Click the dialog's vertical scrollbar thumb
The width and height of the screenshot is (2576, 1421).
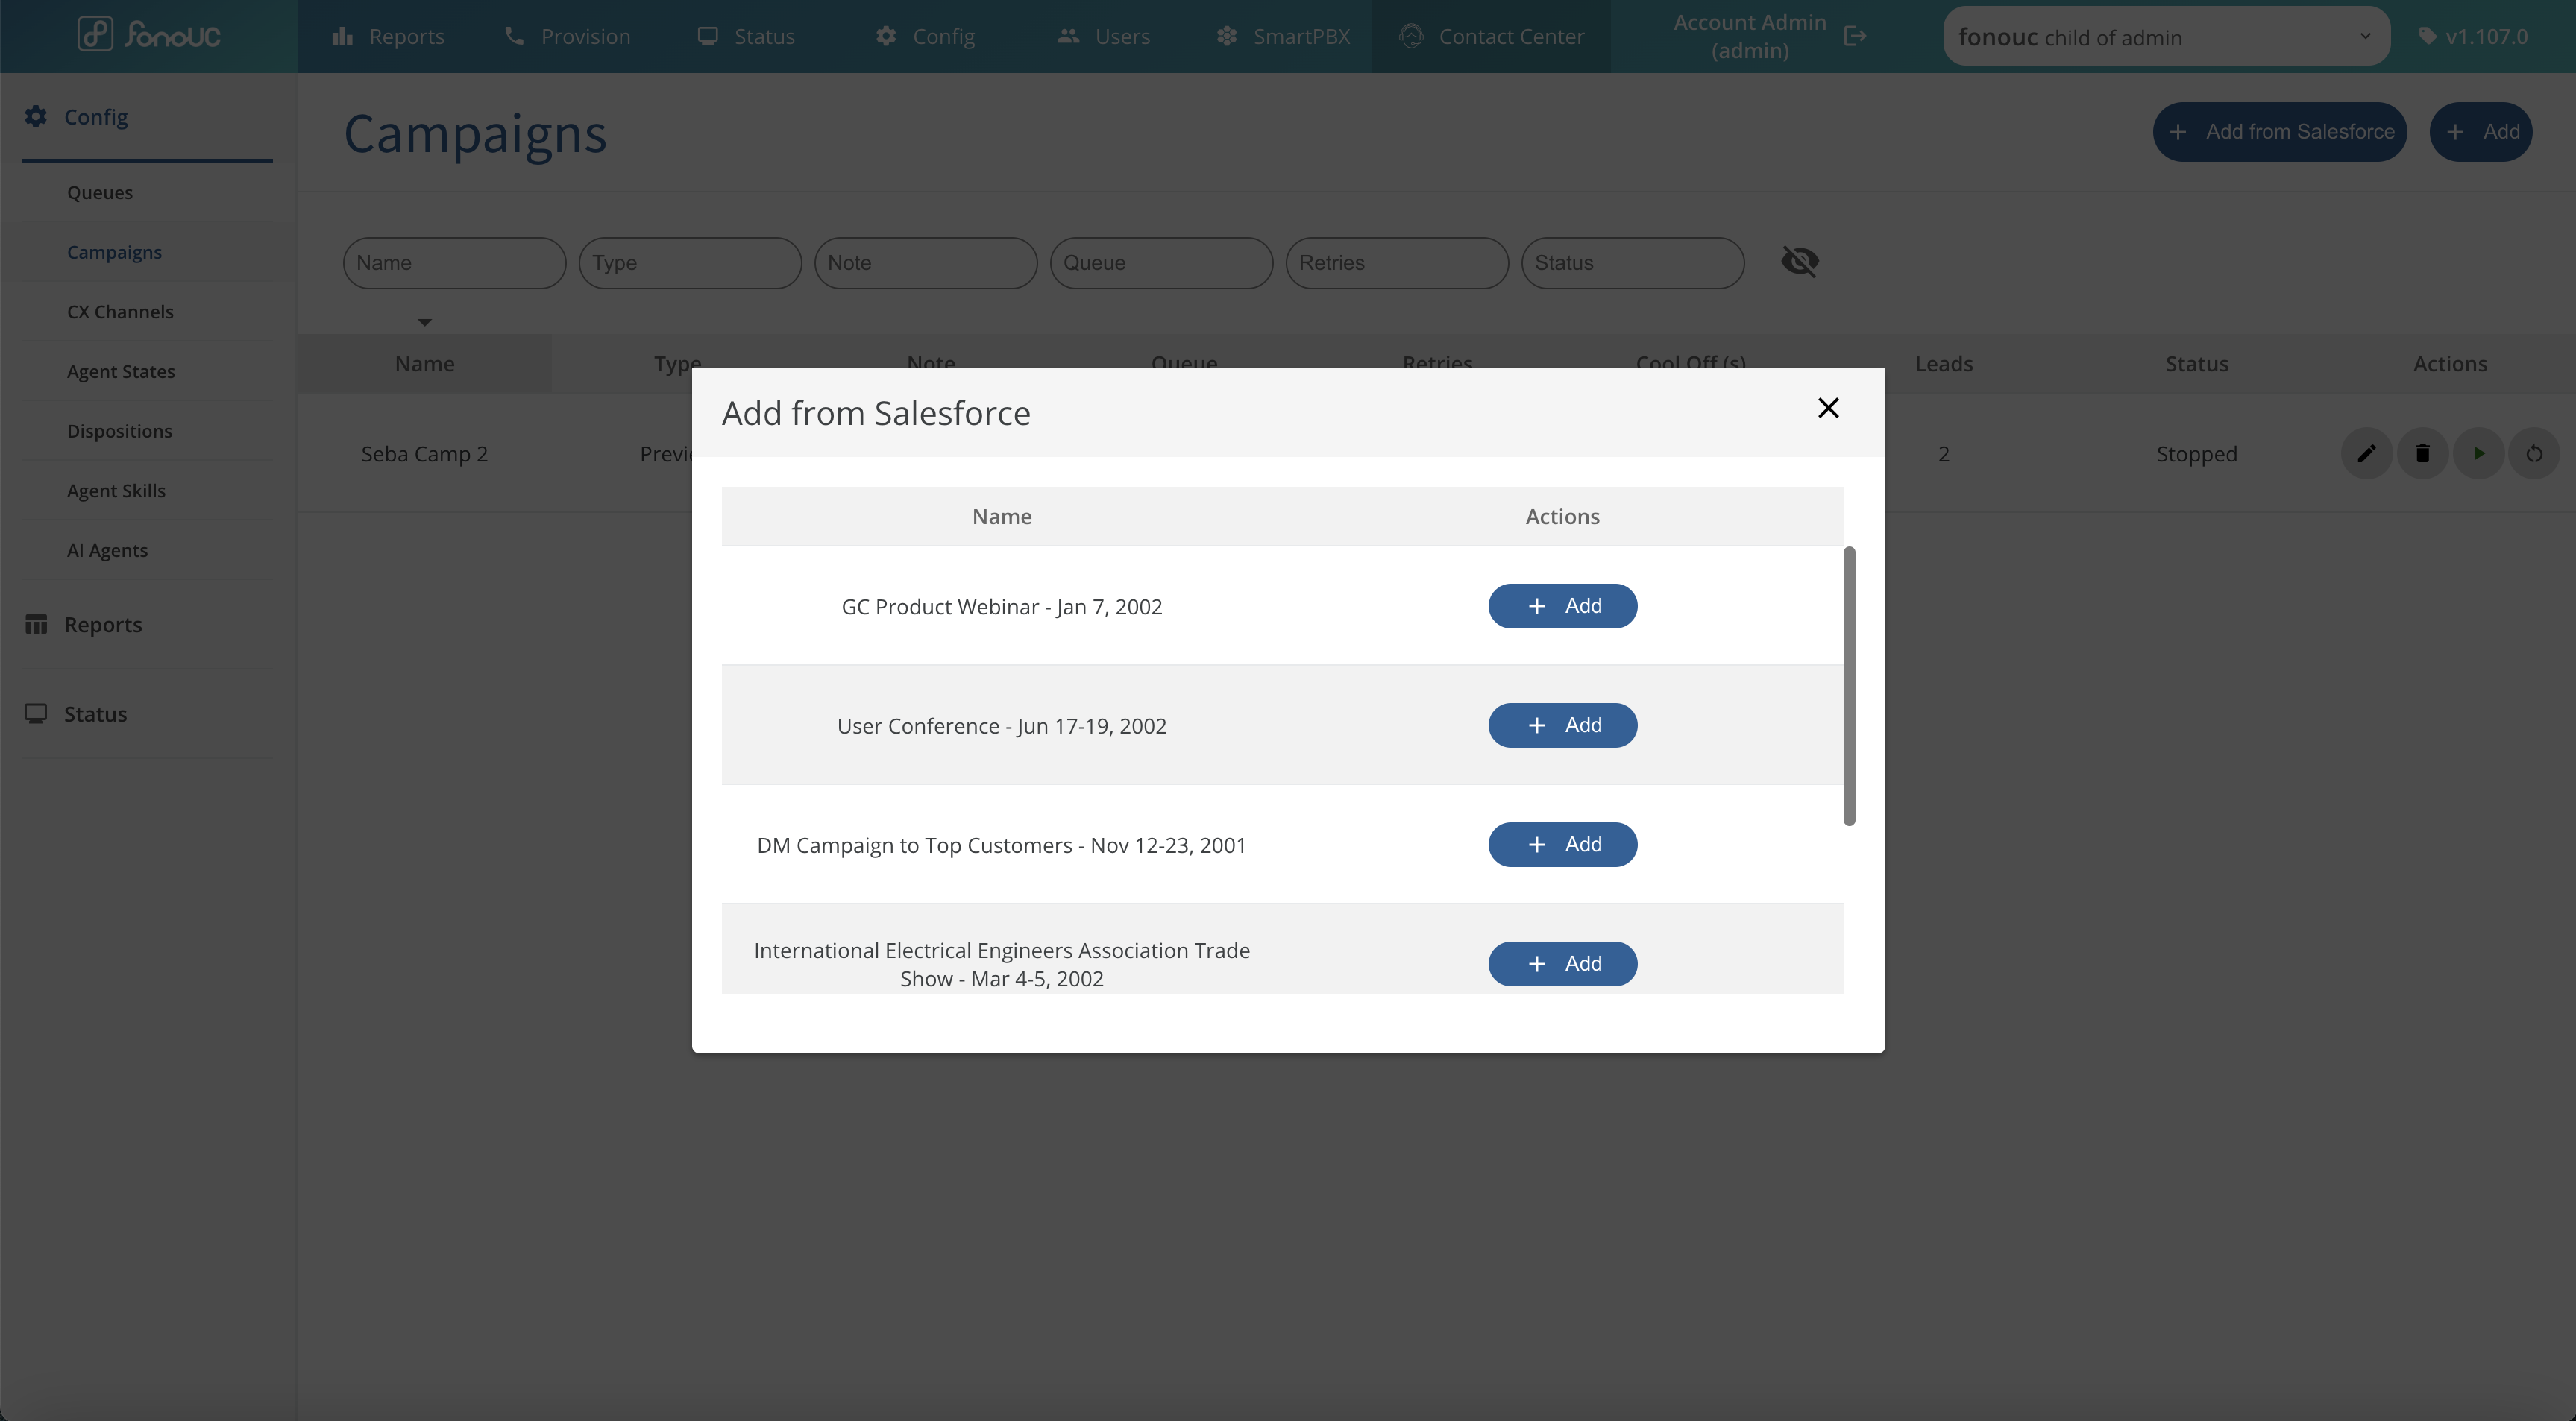(1849, 686)
